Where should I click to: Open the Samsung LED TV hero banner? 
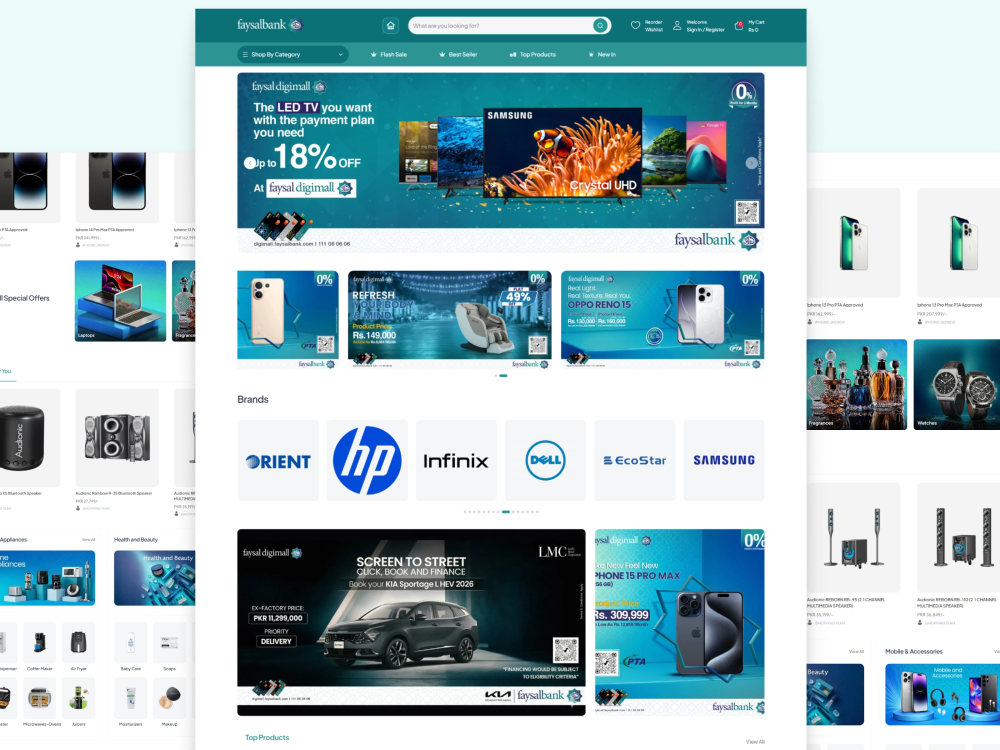pyautogui.click(x=501, y=163)
